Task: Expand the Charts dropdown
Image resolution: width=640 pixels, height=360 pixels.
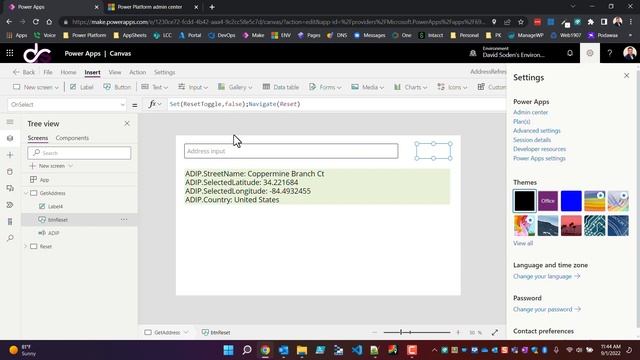Action: point(425,87)
